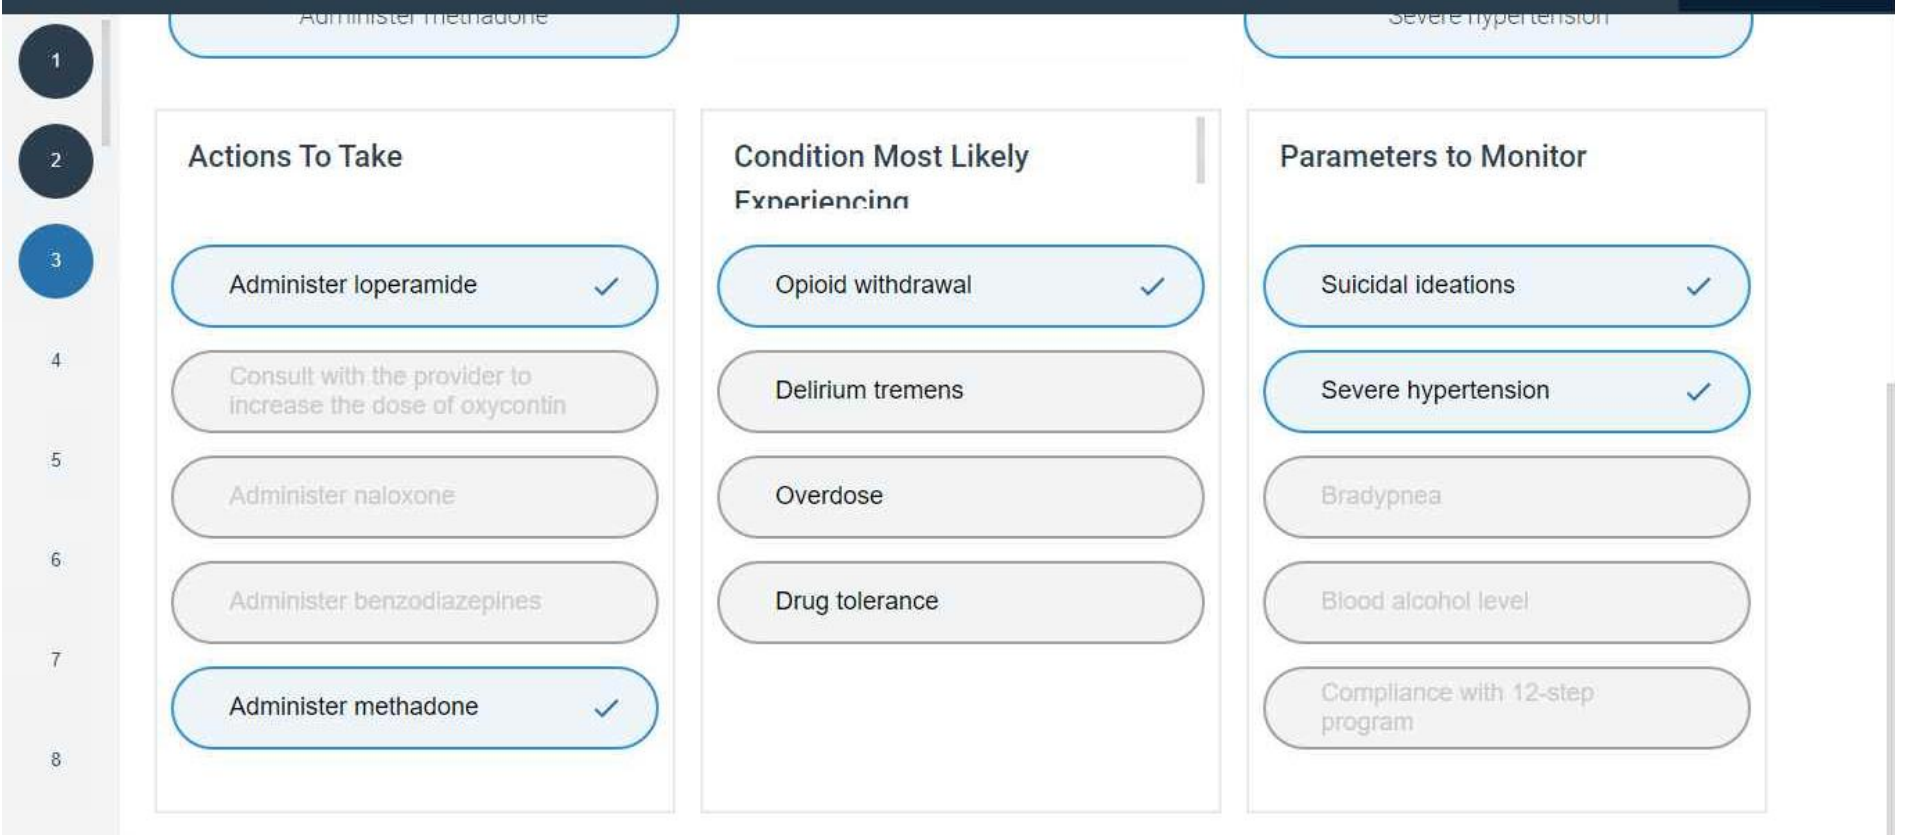
Task: Jump to question number 6
Action: pyautogui.click(x=56, y=560)
